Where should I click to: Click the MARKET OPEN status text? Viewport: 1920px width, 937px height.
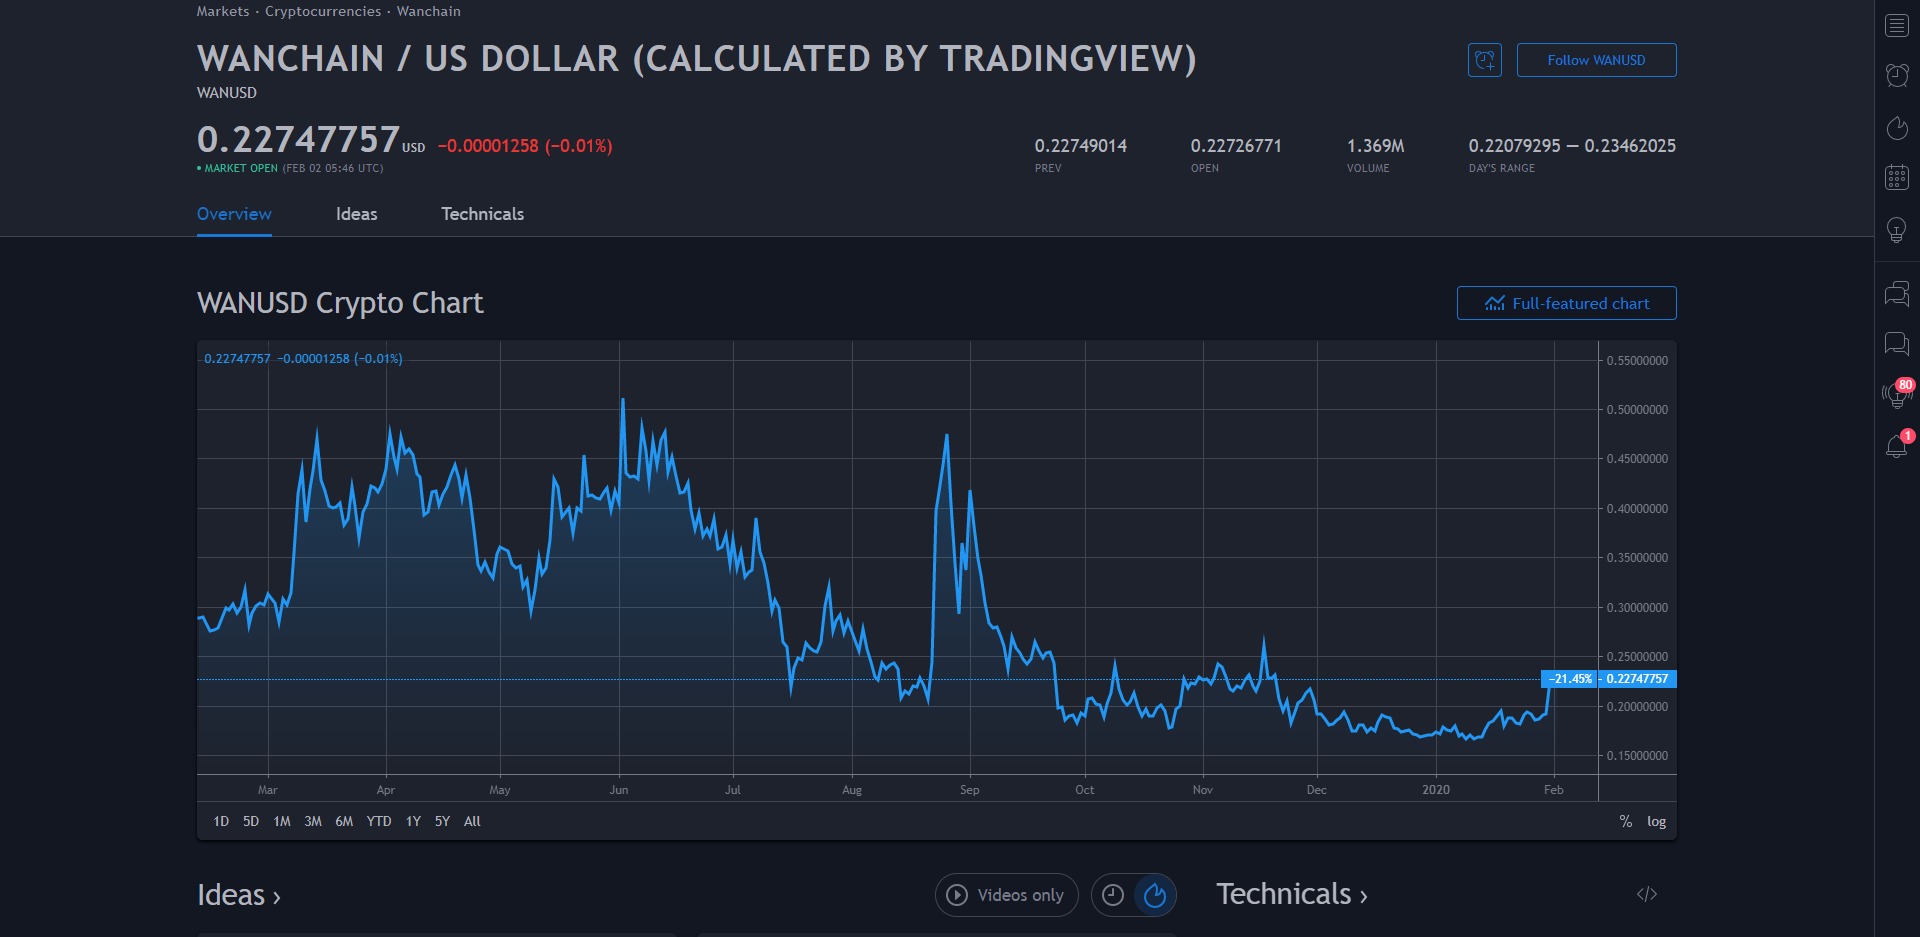pyautogui.click(x=241, y=168)
